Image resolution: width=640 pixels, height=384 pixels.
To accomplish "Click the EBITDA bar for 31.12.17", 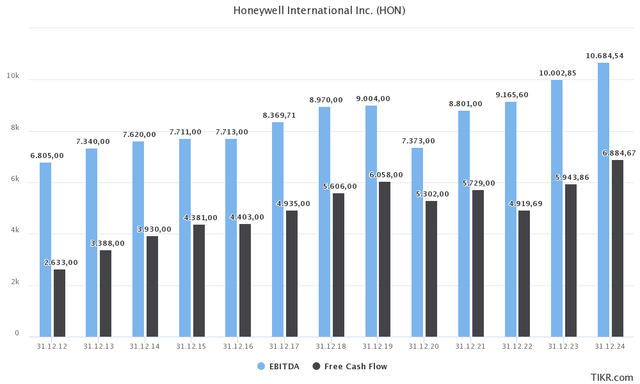I will coord(278,230).
